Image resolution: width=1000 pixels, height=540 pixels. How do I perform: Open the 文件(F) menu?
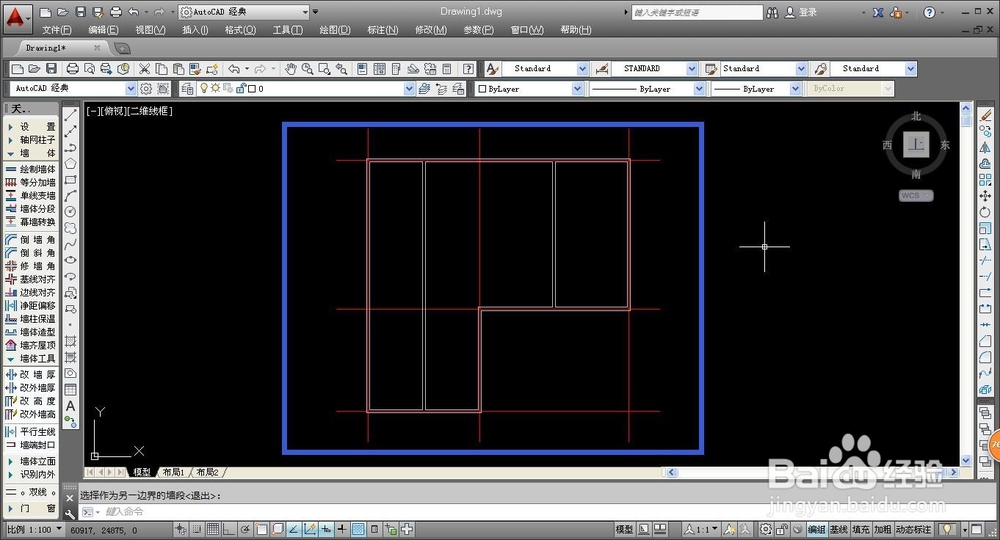(57, 30)
